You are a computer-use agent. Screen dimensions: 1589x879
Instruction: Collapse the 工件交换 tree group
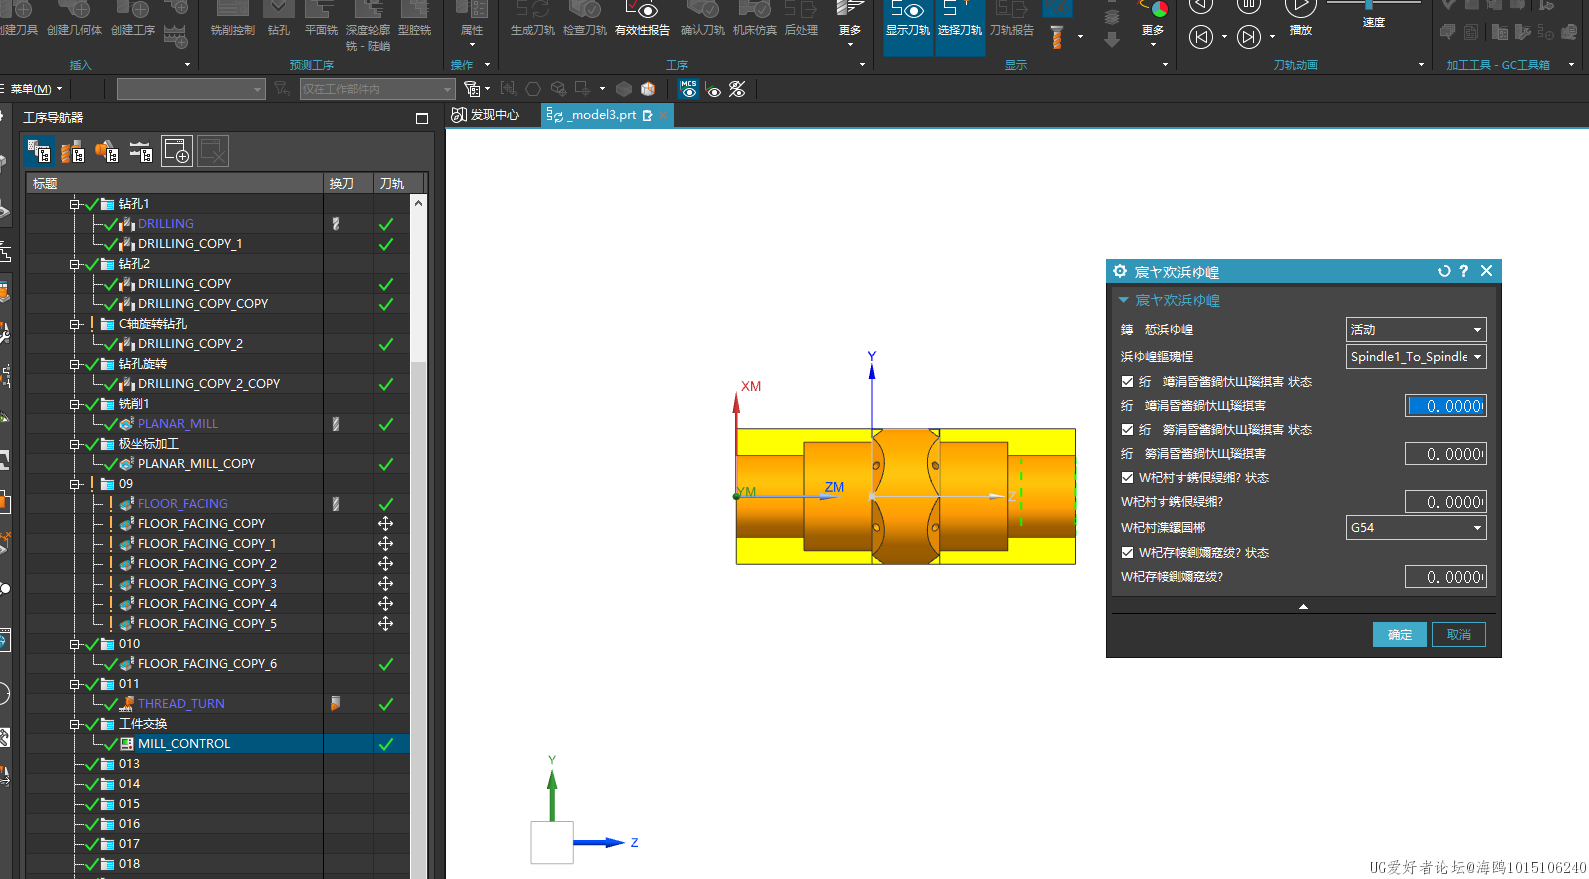(74, 724)
